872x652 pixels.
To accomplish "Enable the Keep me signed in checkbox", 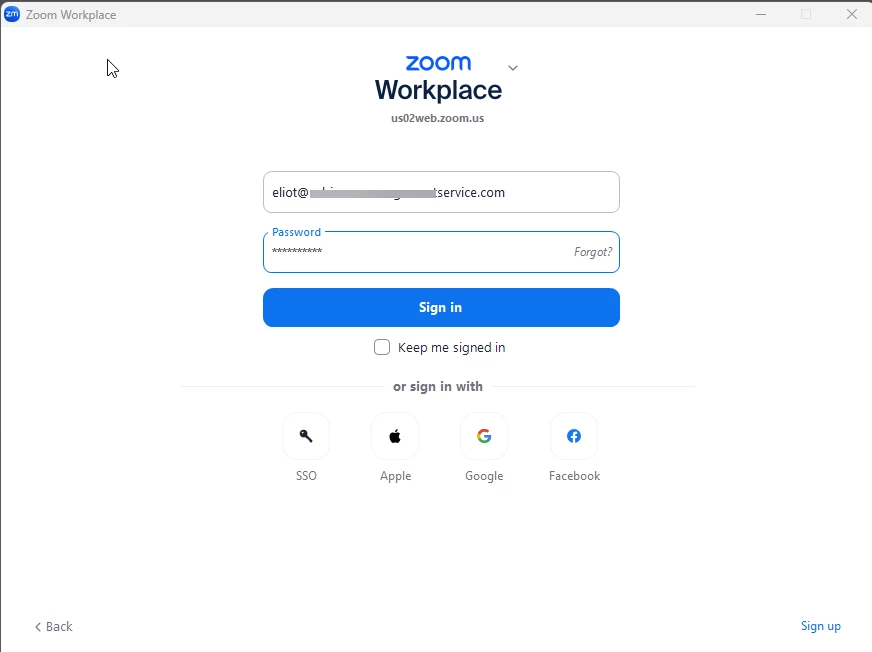I will [382, 347].
